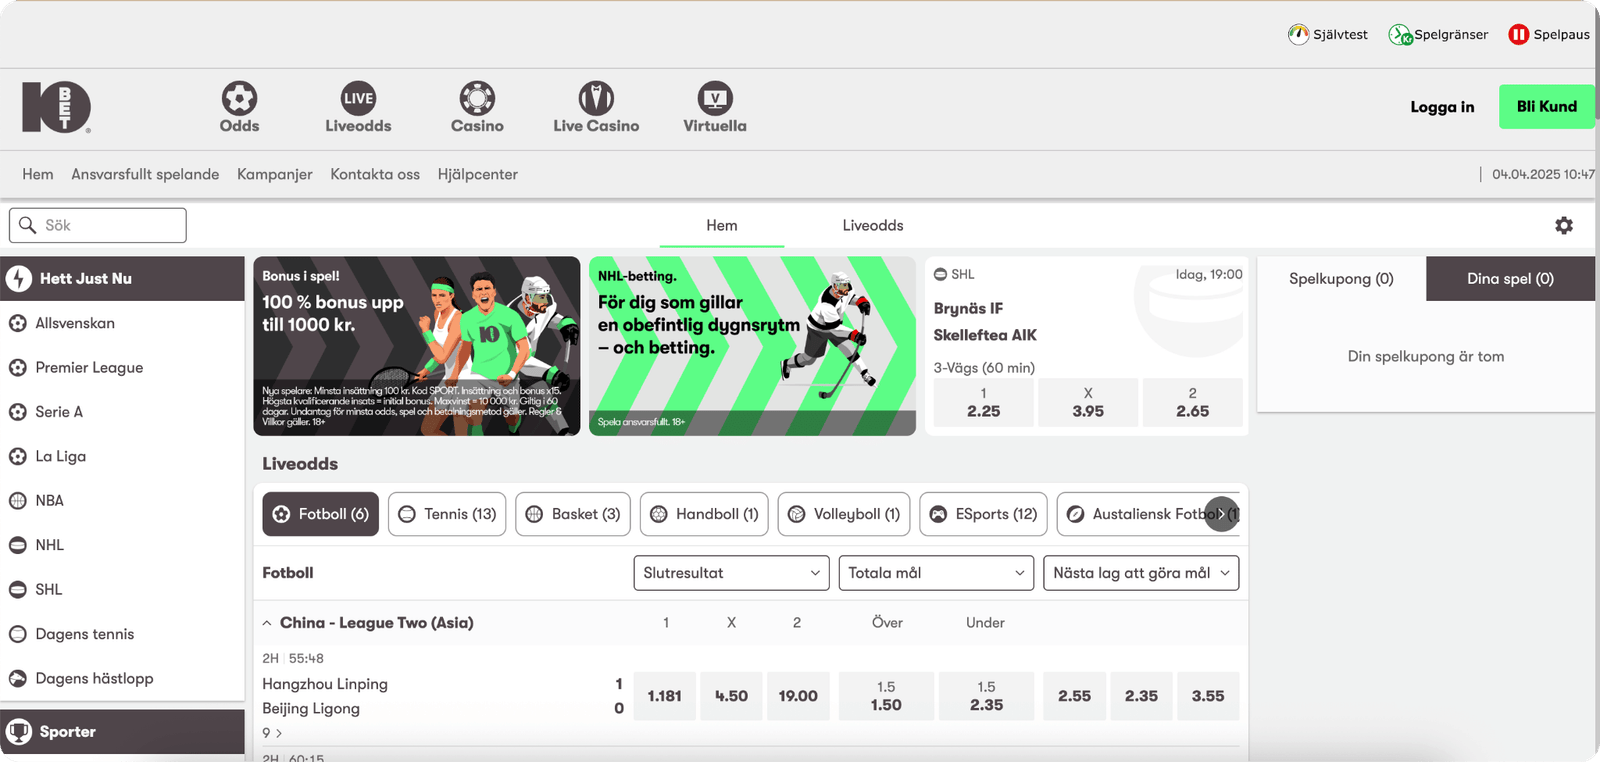Viewport: 1600px width, 762px height.
Task: Open the Slutresultat dropdown
Action: coord(731,573)
